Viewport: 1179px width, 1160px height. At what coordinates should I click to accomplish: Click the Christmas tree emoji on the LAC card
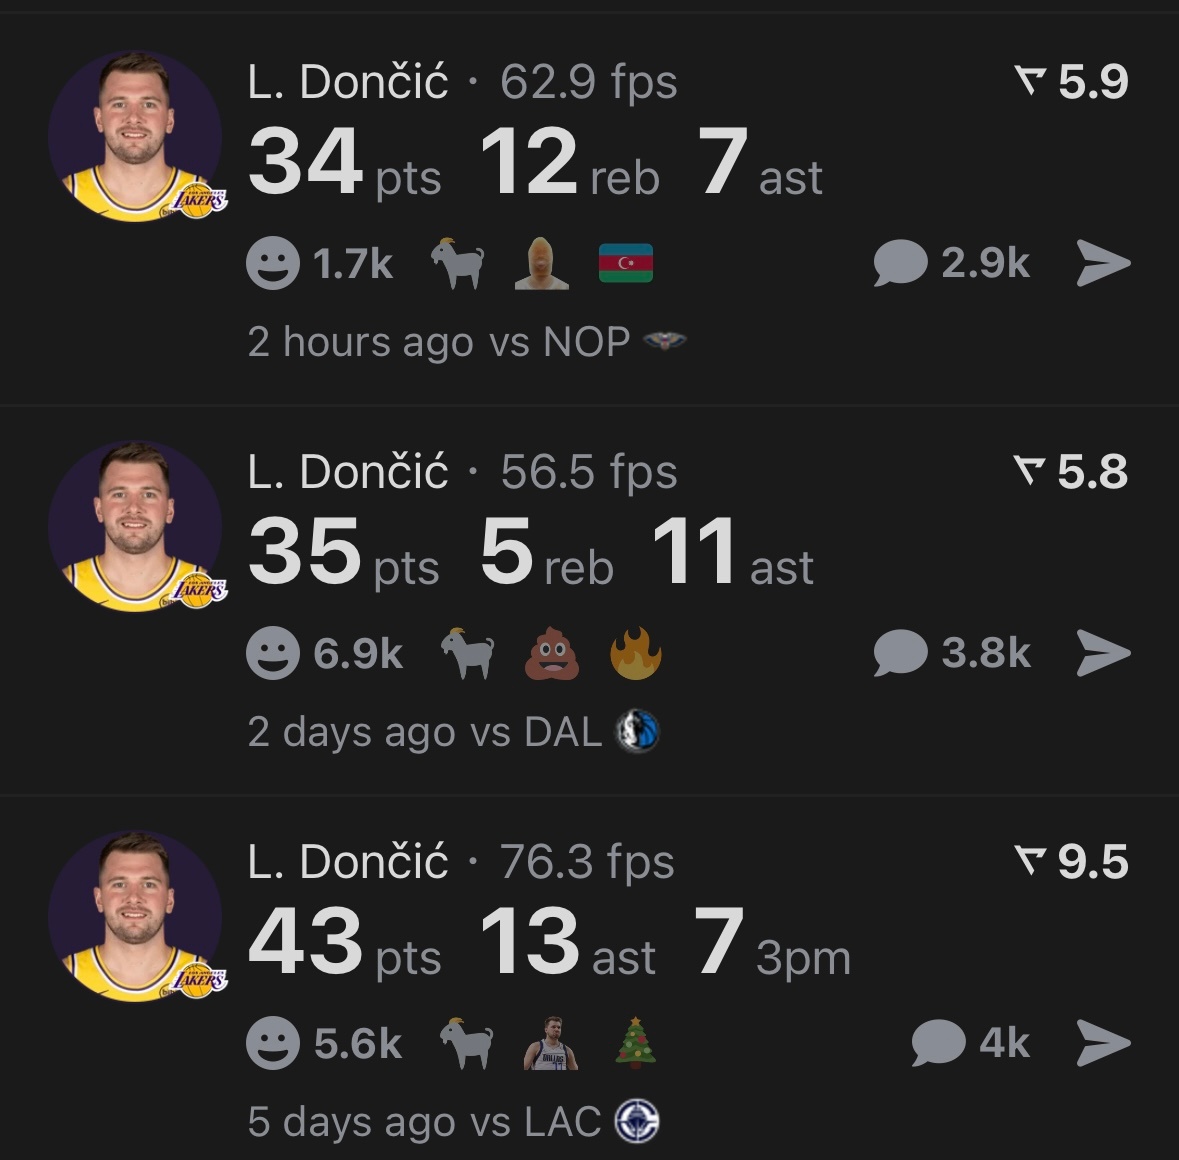tap(638, 1041)
